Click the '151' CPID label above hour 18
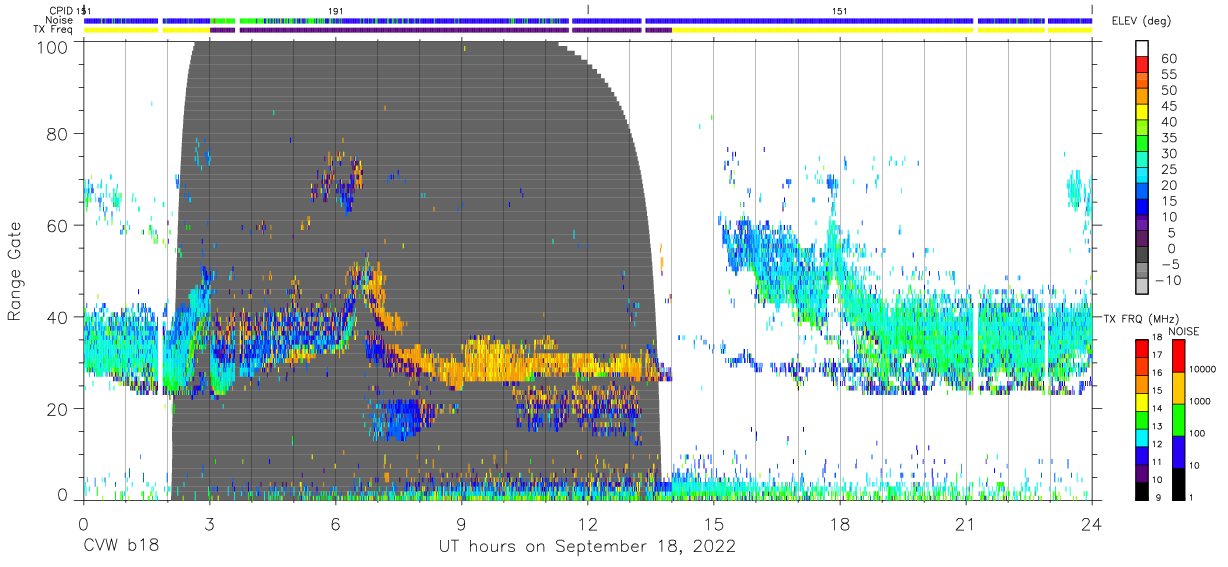The width and height of the screenshot is (1228, 567). pos(840,10)
